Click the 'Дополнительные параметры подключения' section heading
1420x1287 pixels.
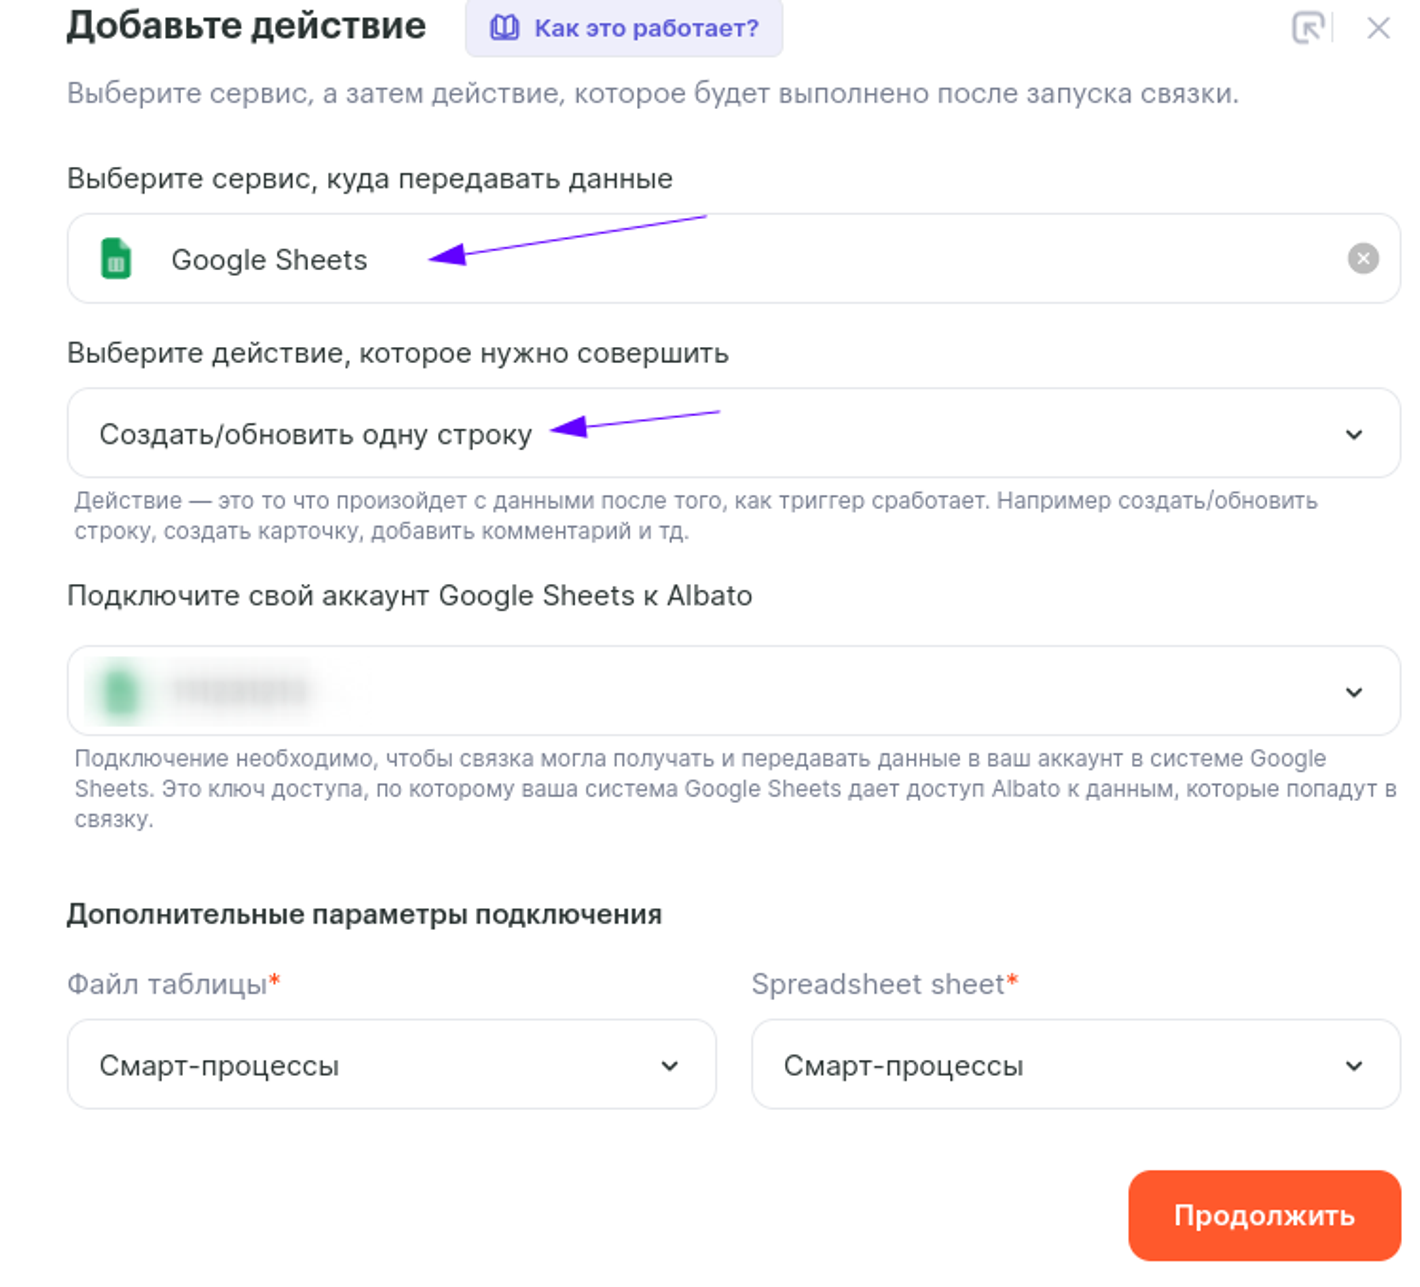364,914
